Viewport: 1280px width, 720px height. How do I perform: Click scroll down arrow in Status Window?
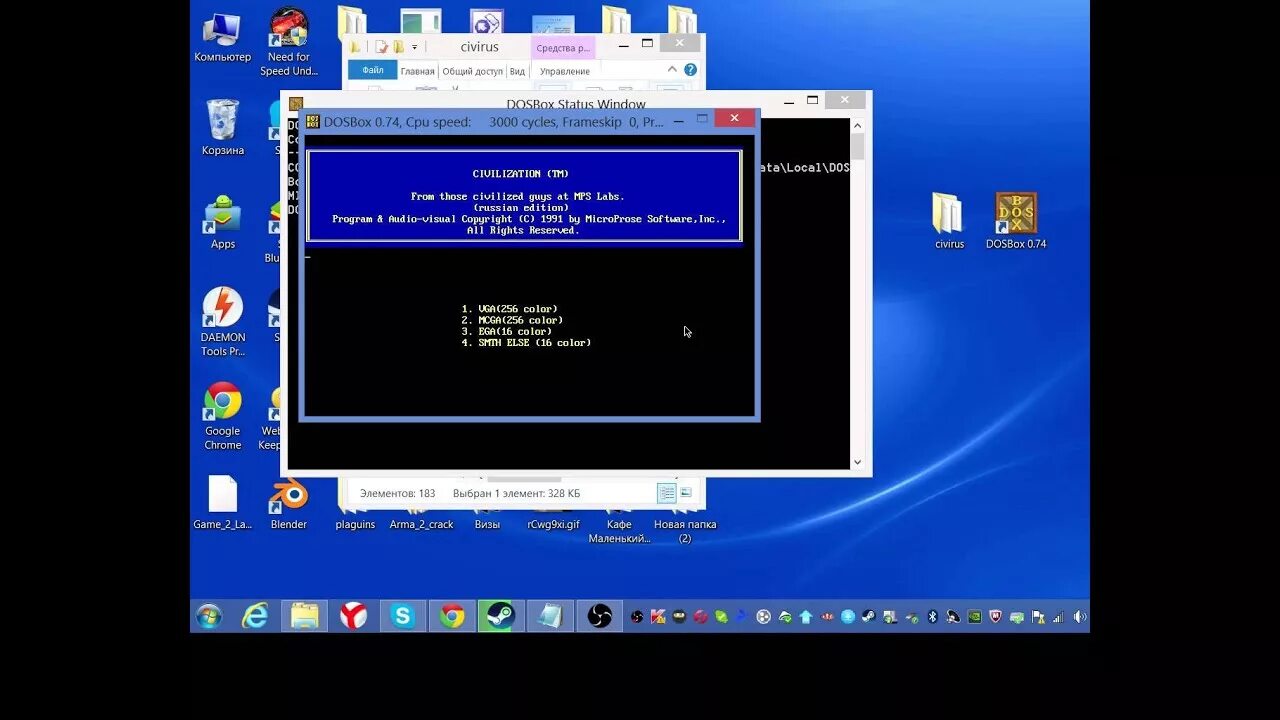tap(857, 462)
